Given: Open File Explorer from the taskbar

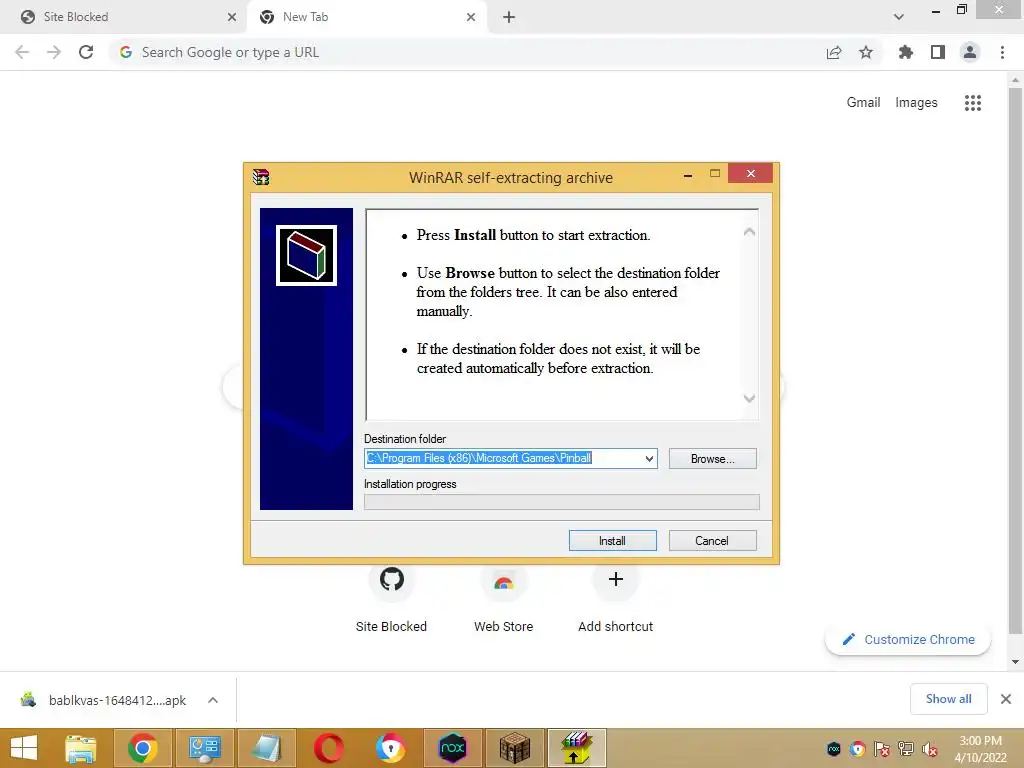Looking at the screenshot, I should click(x=81, y=748).
